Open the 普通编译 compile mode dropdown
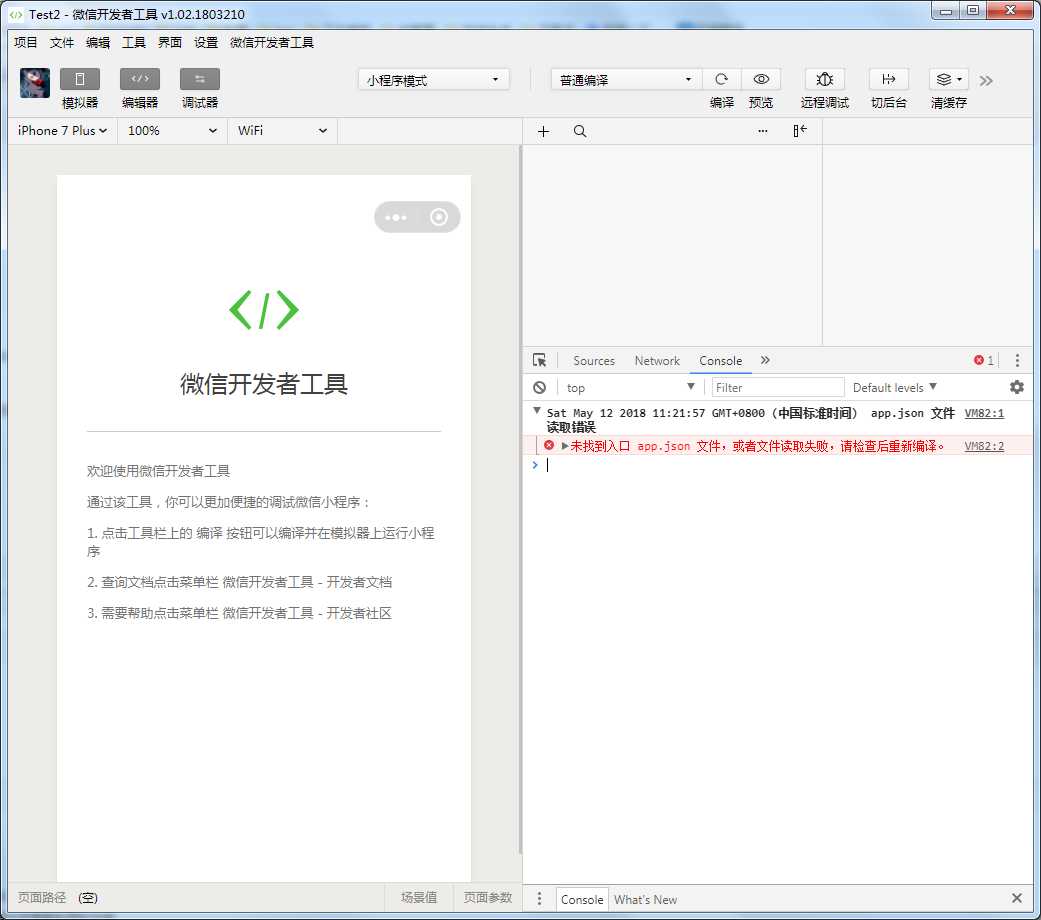This screenshot has width=1041, height=920. pyautogui.click(x=626, y=80)
